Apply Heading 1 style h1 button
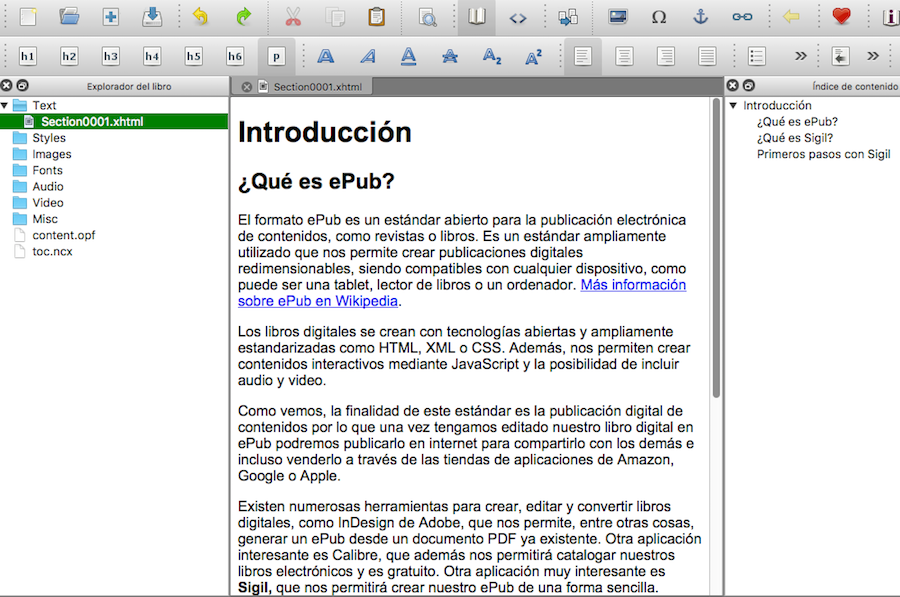900x597 pixels. click(28, 56)
